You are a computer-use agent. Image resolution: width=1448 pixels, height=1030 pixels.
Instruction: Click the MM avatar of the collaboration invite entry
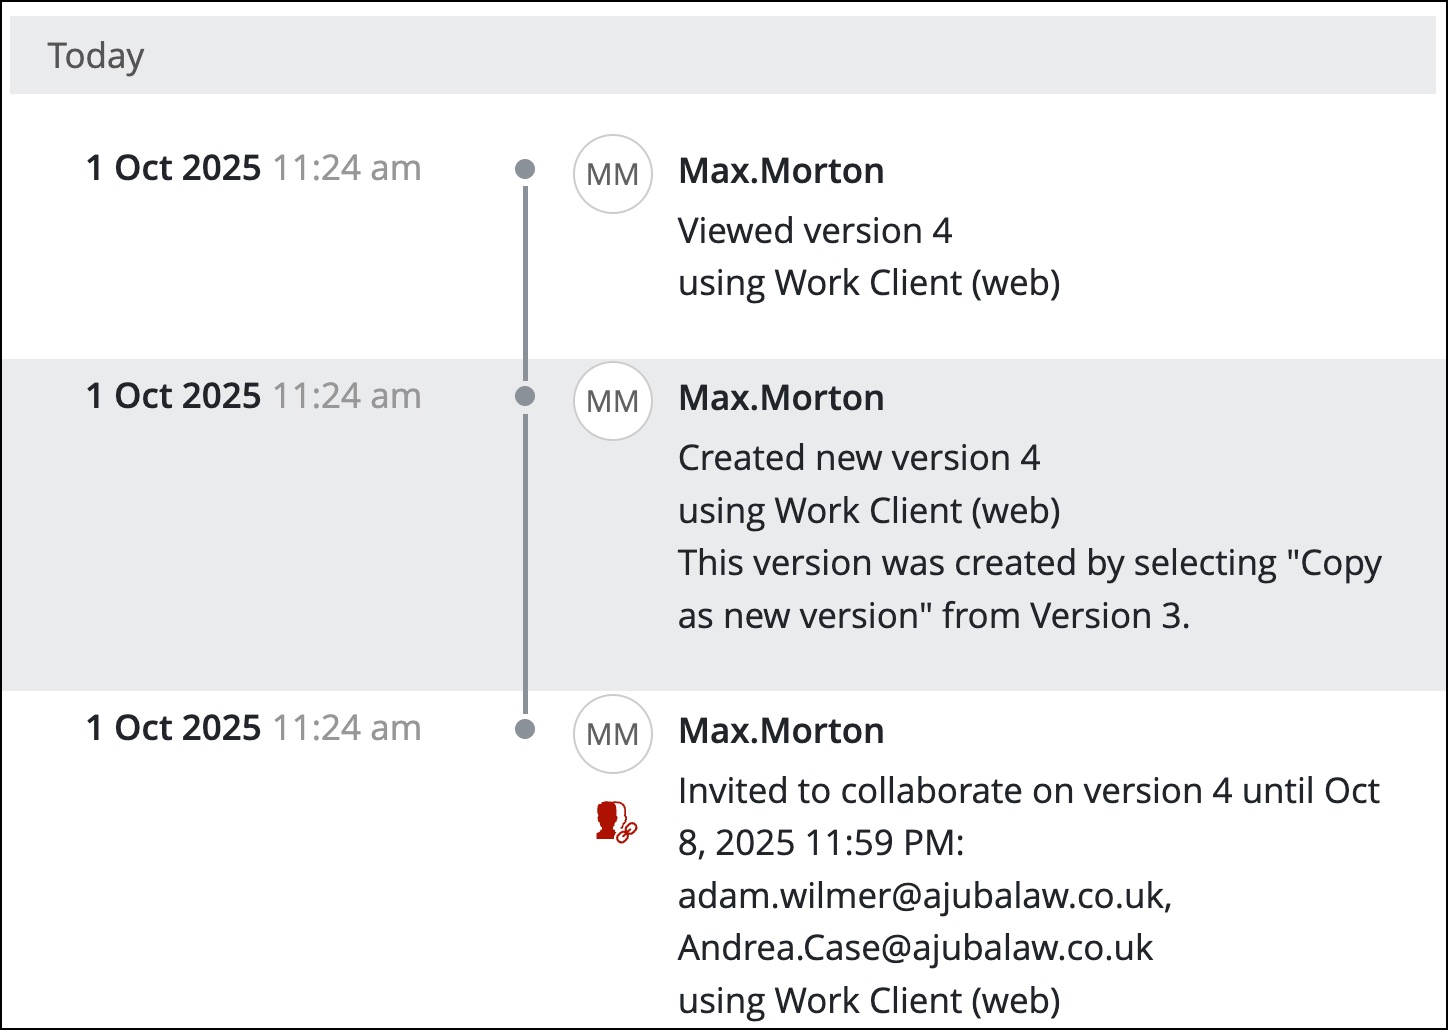612,734
